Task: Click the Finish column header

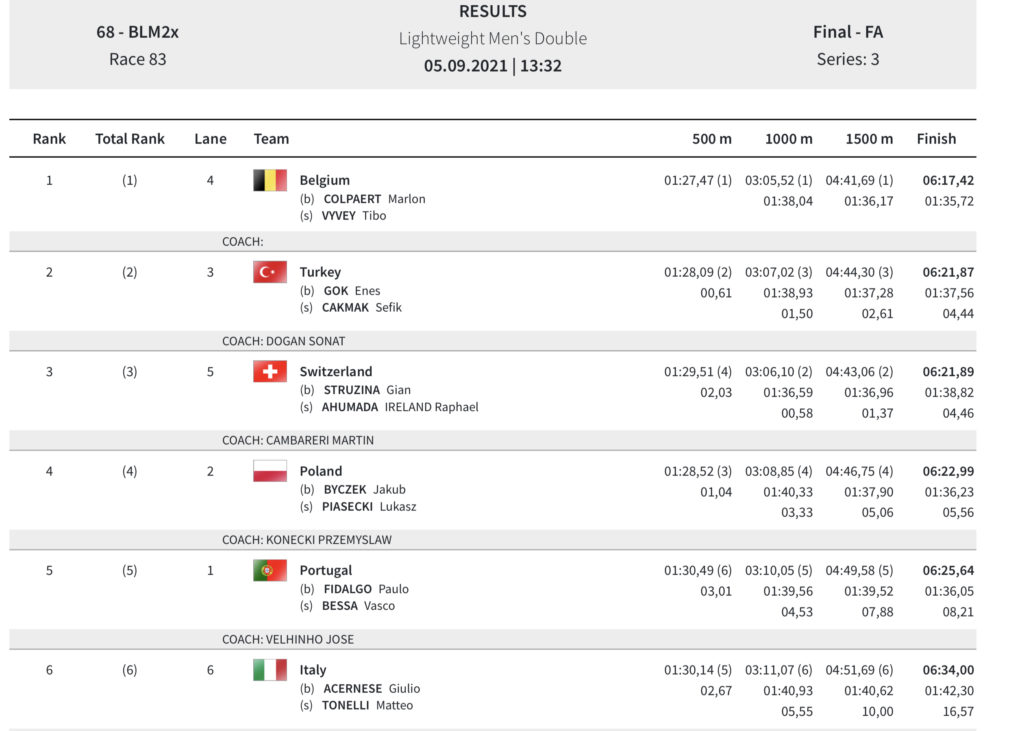Action: (x=936, y=139)
